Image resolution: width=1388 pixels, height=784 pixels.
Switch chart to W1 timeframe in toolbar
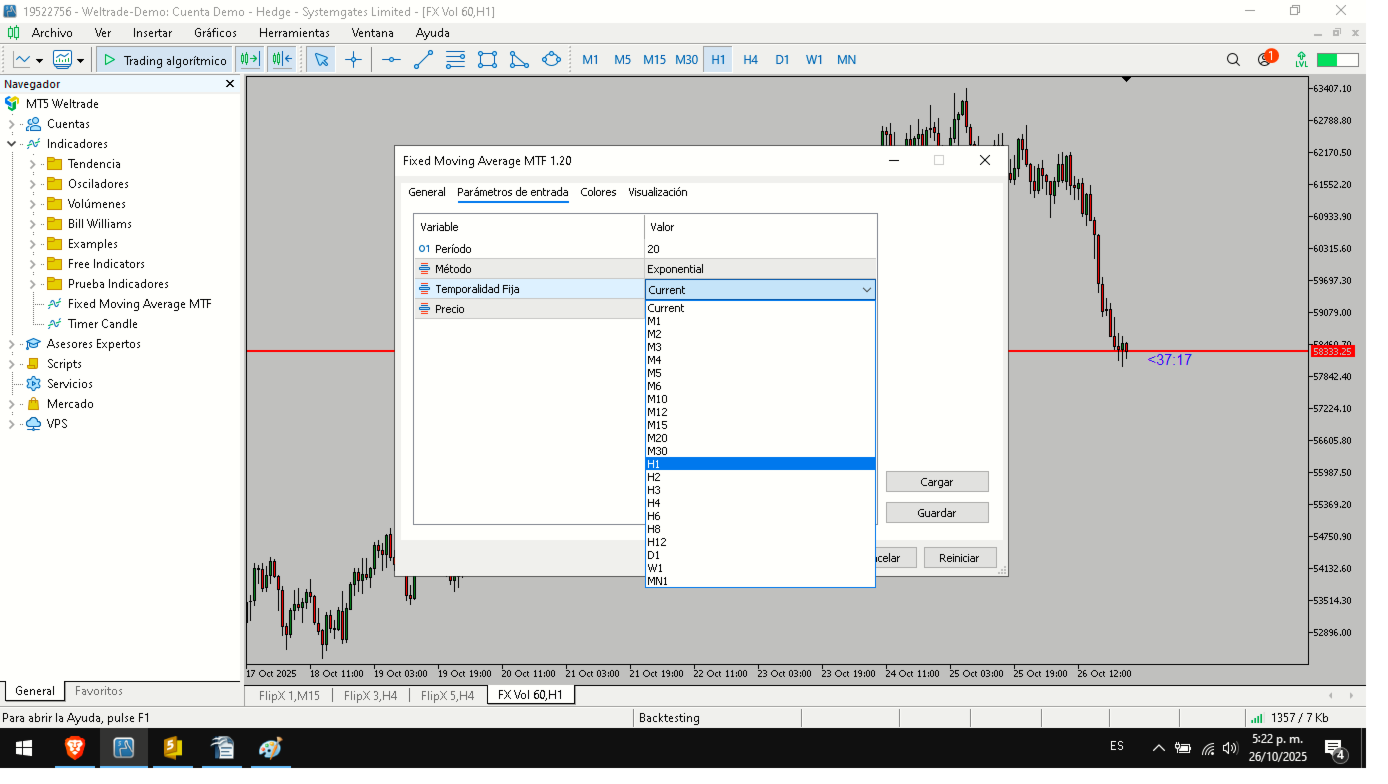[x=814, y=60]
